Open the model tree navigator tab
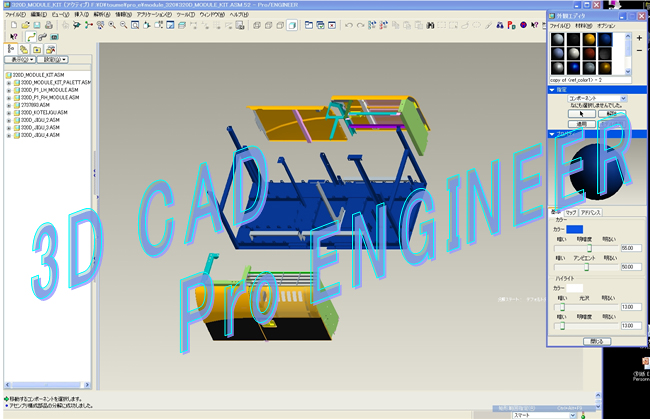 coord(11,49)
